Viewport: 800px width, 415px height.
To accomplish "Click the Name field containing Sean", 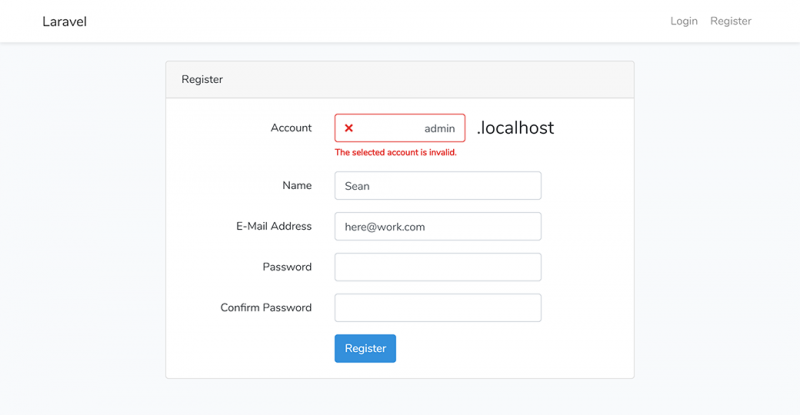I will tap(437, 186).
